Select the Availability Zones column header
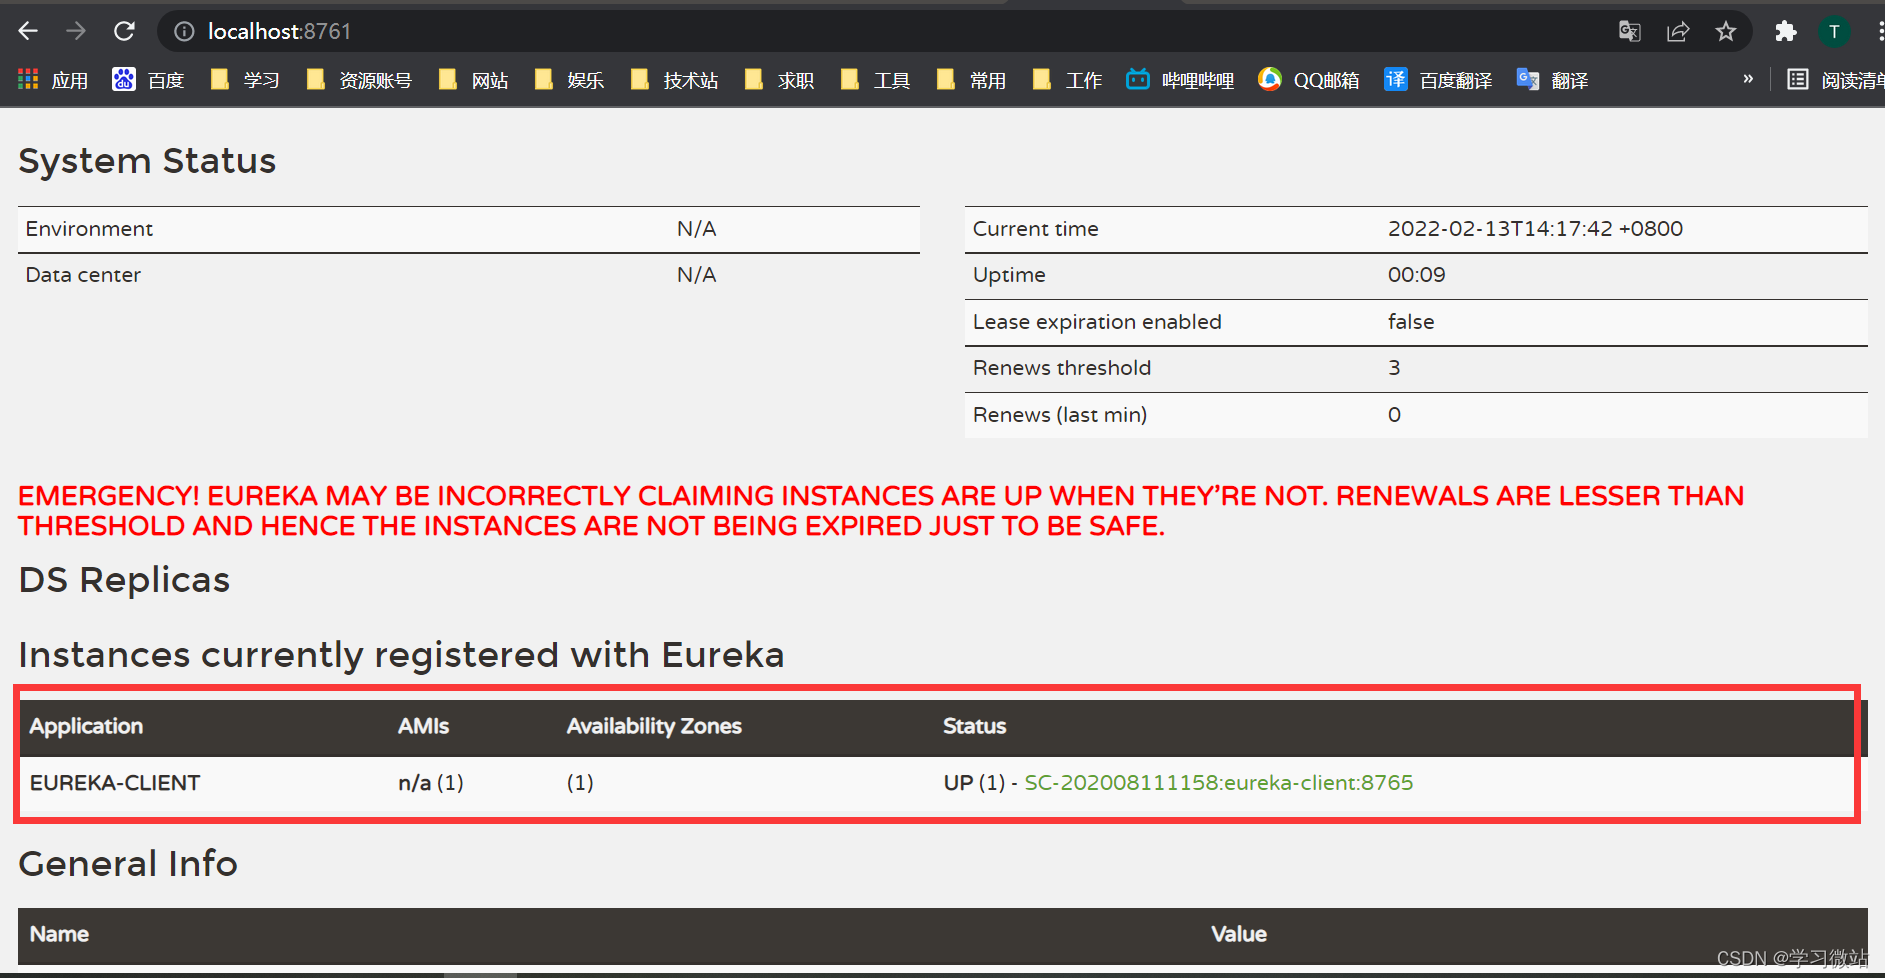The image size is (1885, 978). coord(654,726)
